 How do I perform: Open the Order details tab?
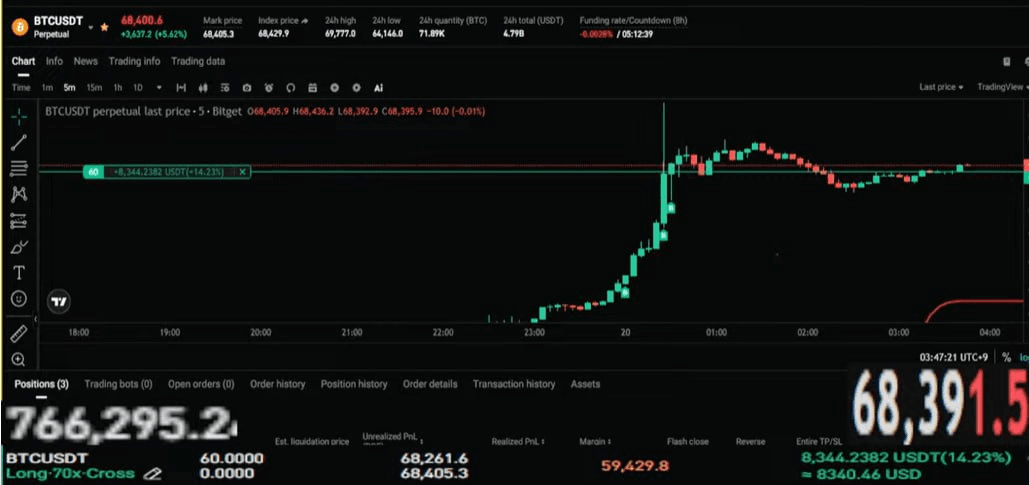[430, 384]
